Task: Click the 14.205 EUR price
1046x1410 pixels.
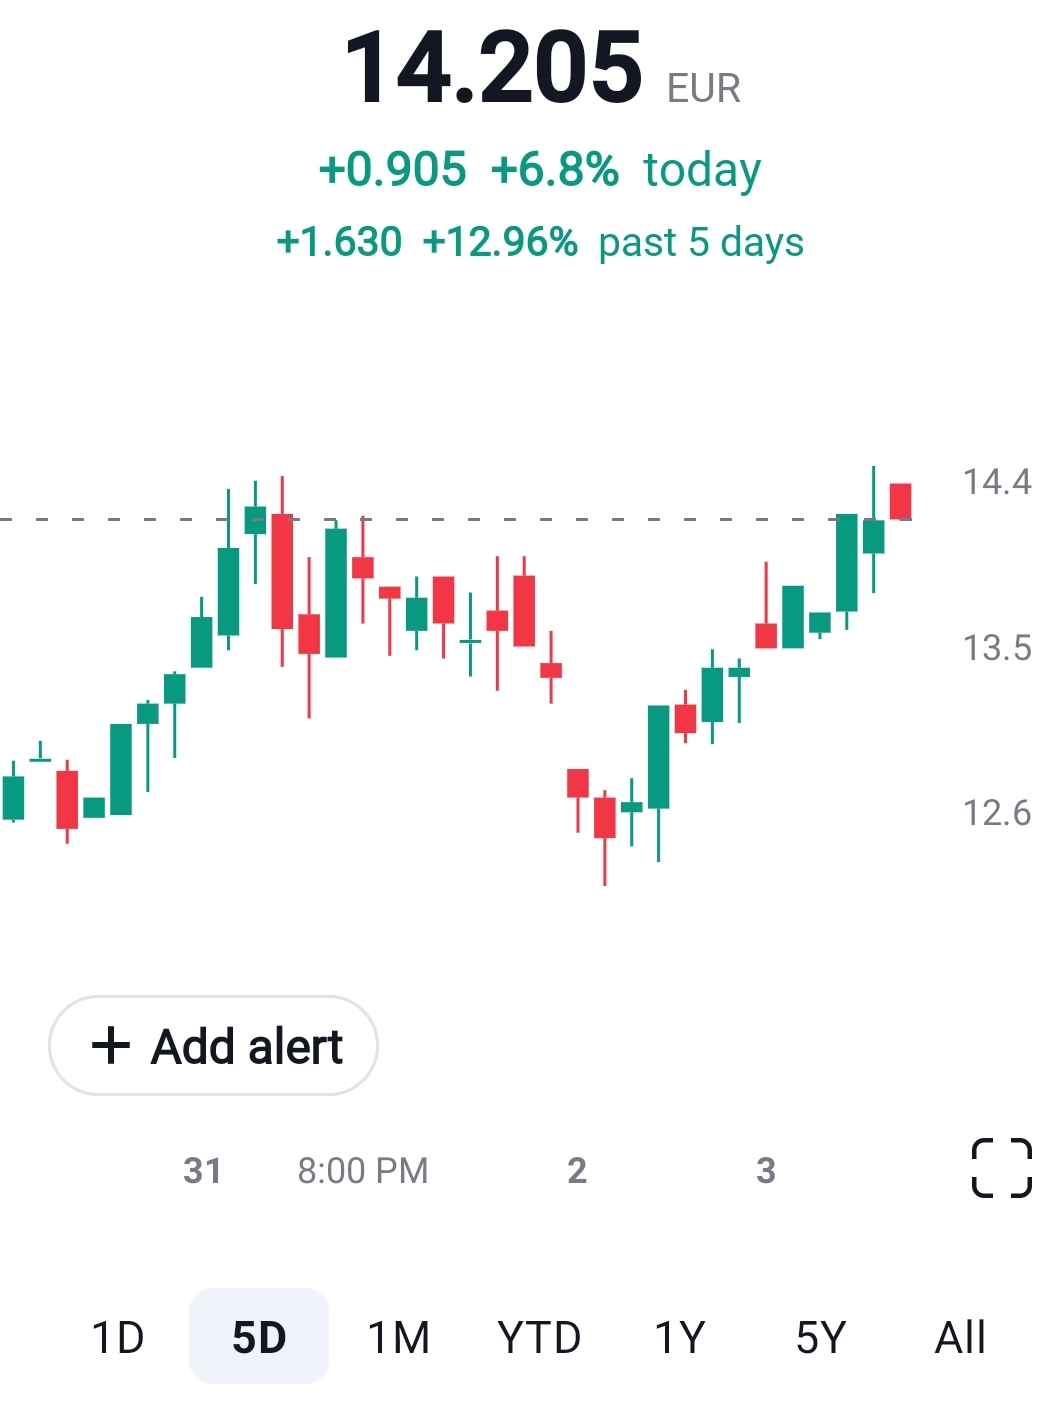Action: [x=540, y=68]
